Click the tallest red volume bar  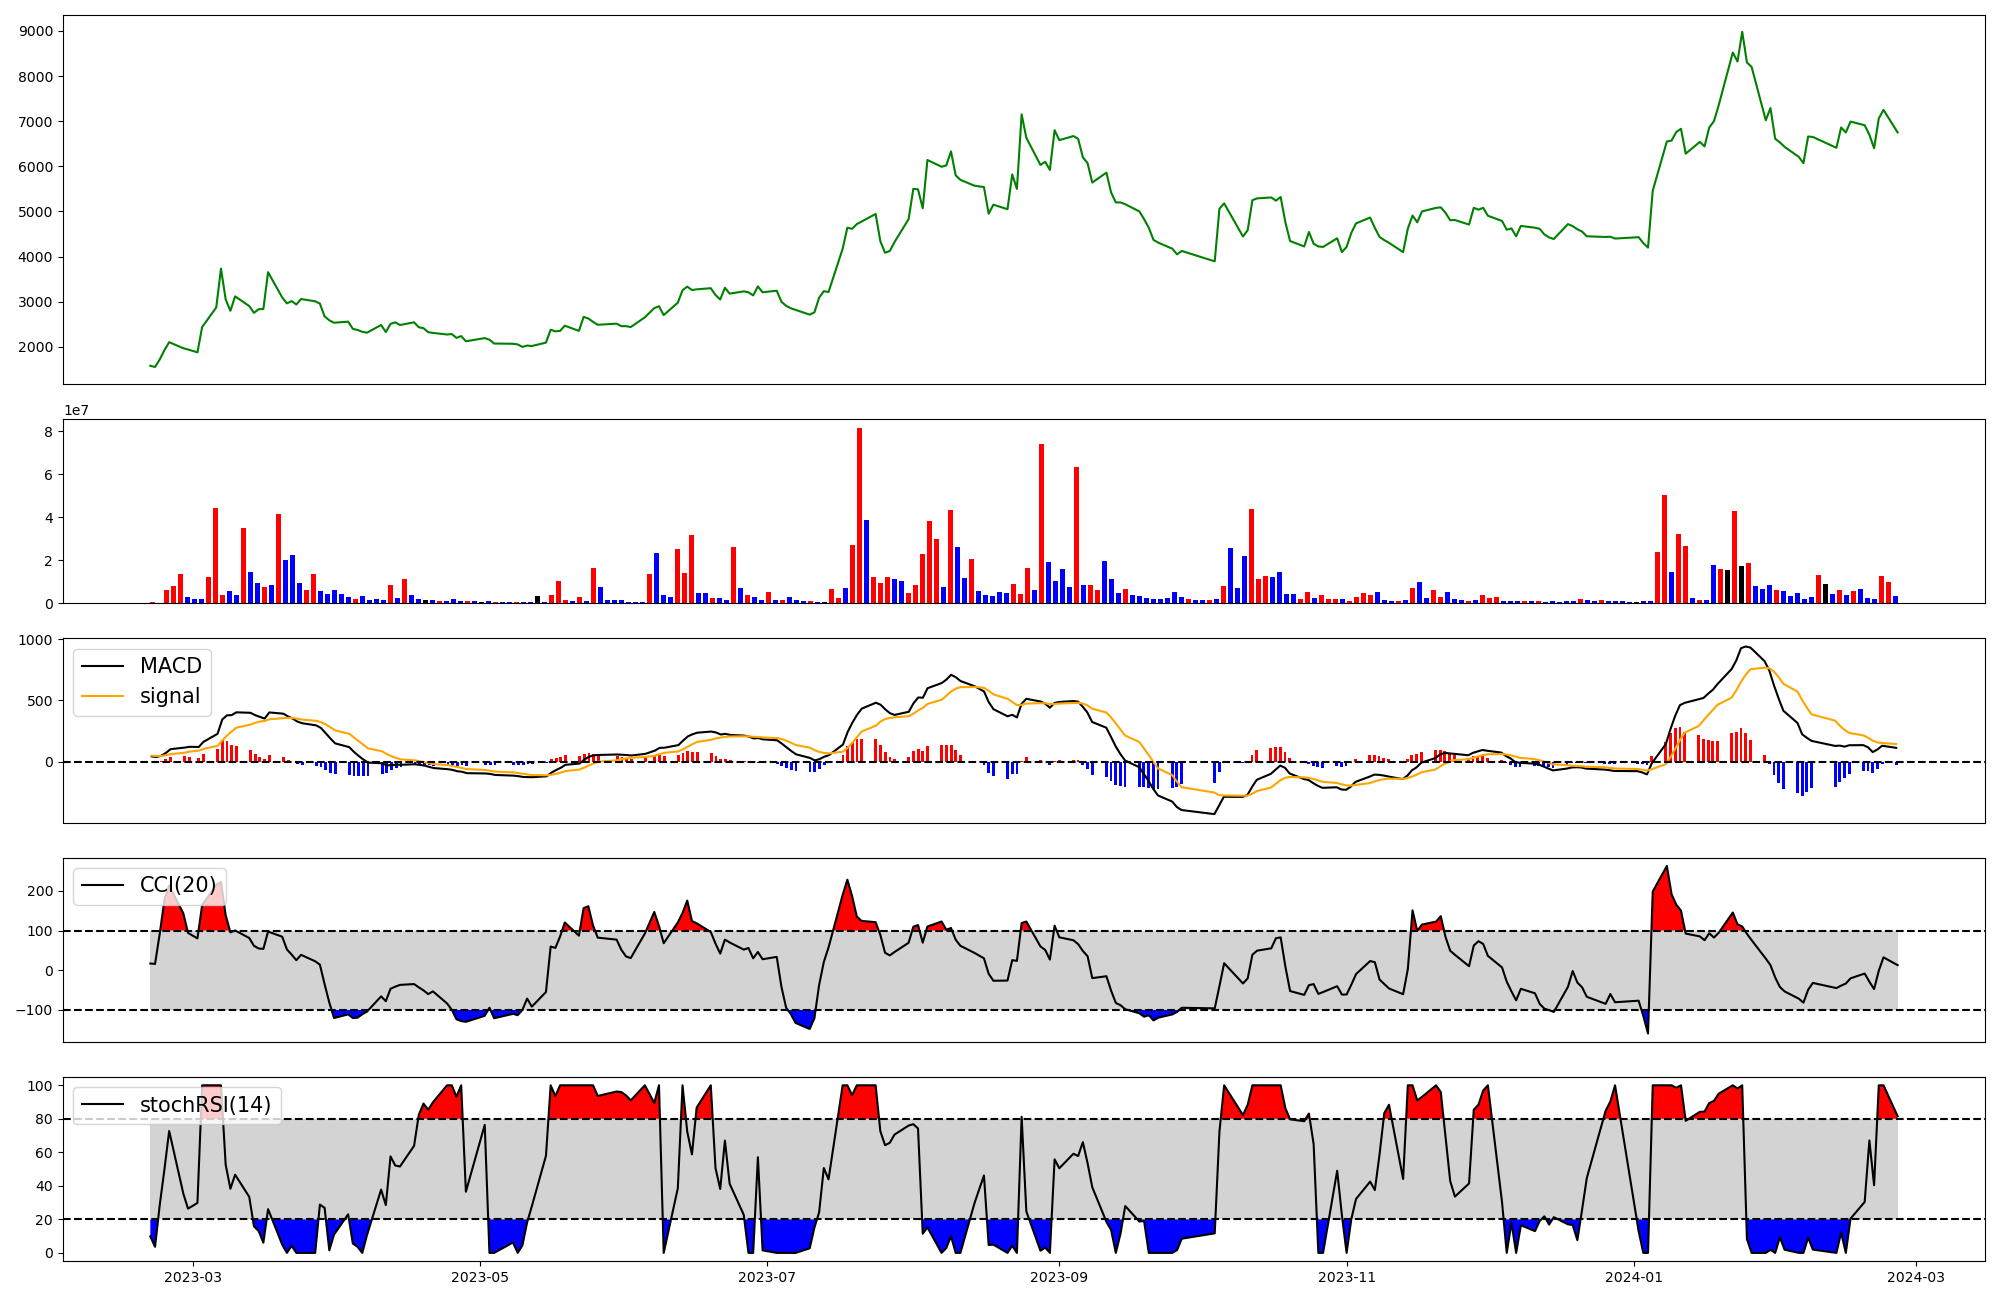[859, 515]
